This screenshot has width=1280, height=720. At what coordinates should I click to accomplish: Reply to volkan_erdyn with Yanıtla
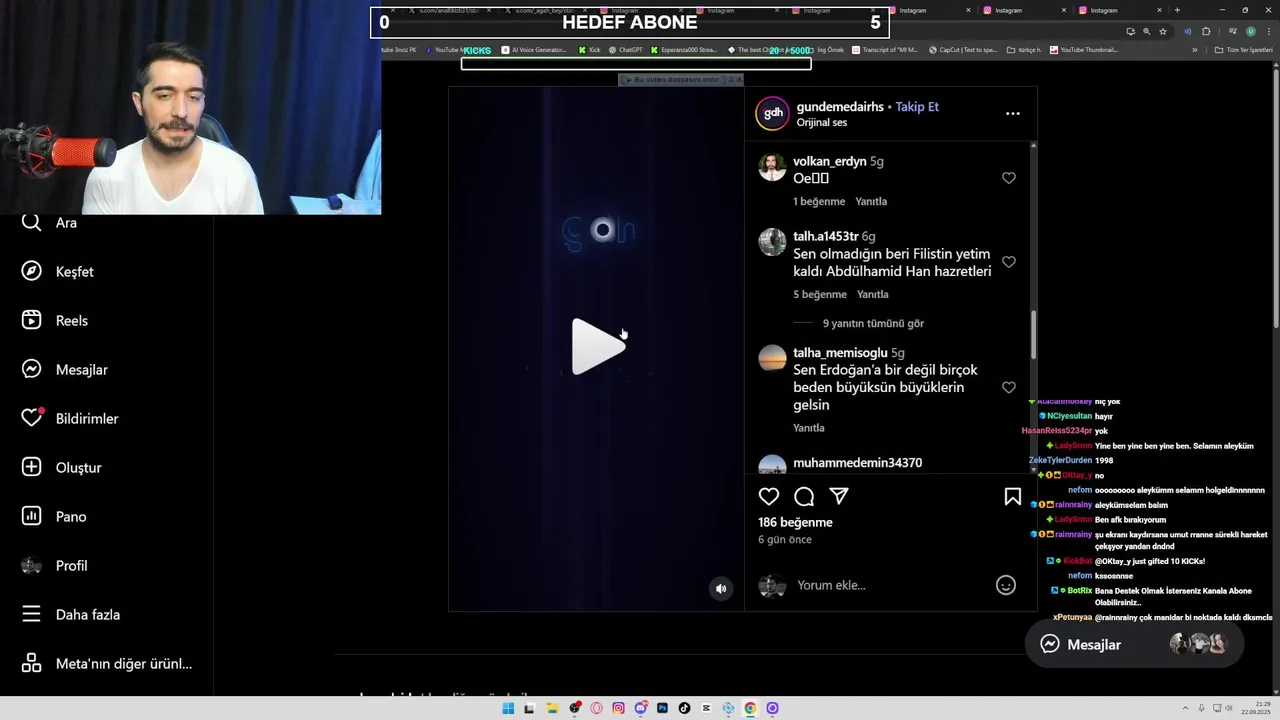(871, 202)
